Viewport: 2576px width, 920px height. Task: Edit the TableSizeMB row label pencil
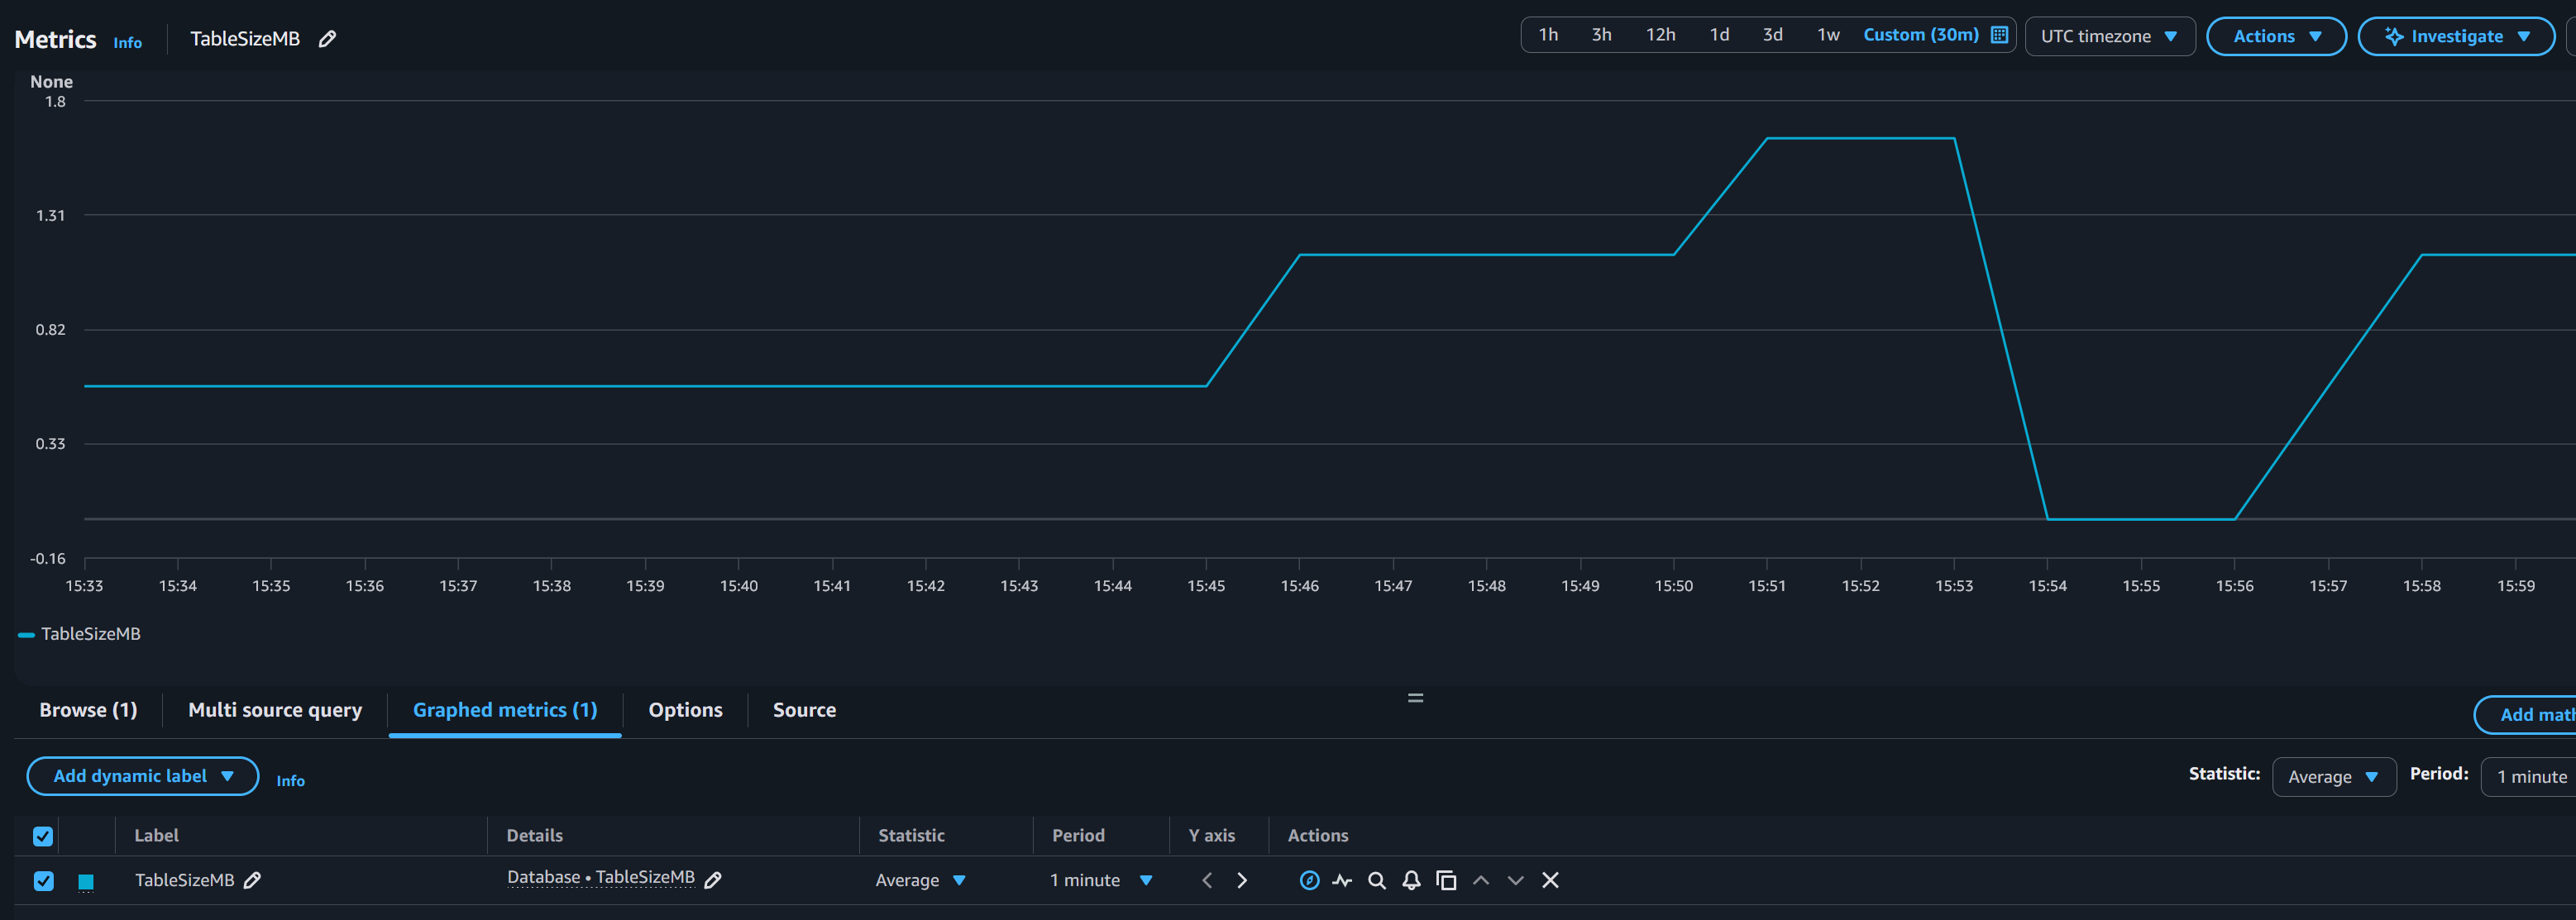coord(253,880)
